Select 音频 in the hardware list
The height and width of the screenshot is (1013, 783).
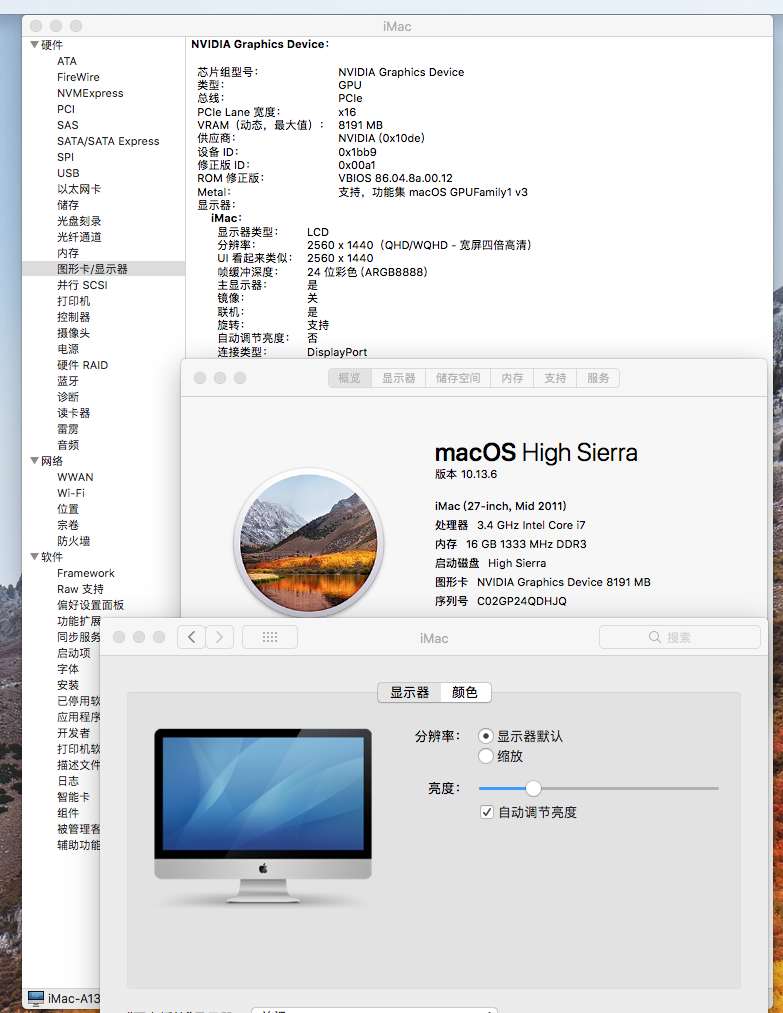point(68,445)
